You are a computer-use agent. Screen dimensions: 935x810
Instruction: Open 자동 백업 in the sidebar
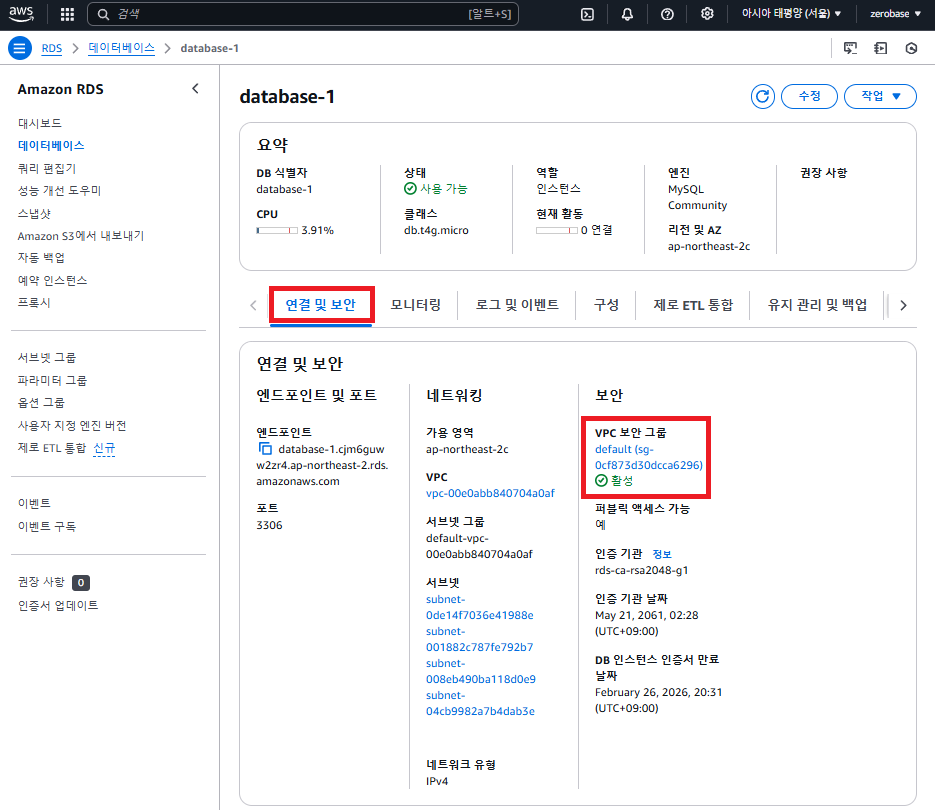click(x=41, y=258)
